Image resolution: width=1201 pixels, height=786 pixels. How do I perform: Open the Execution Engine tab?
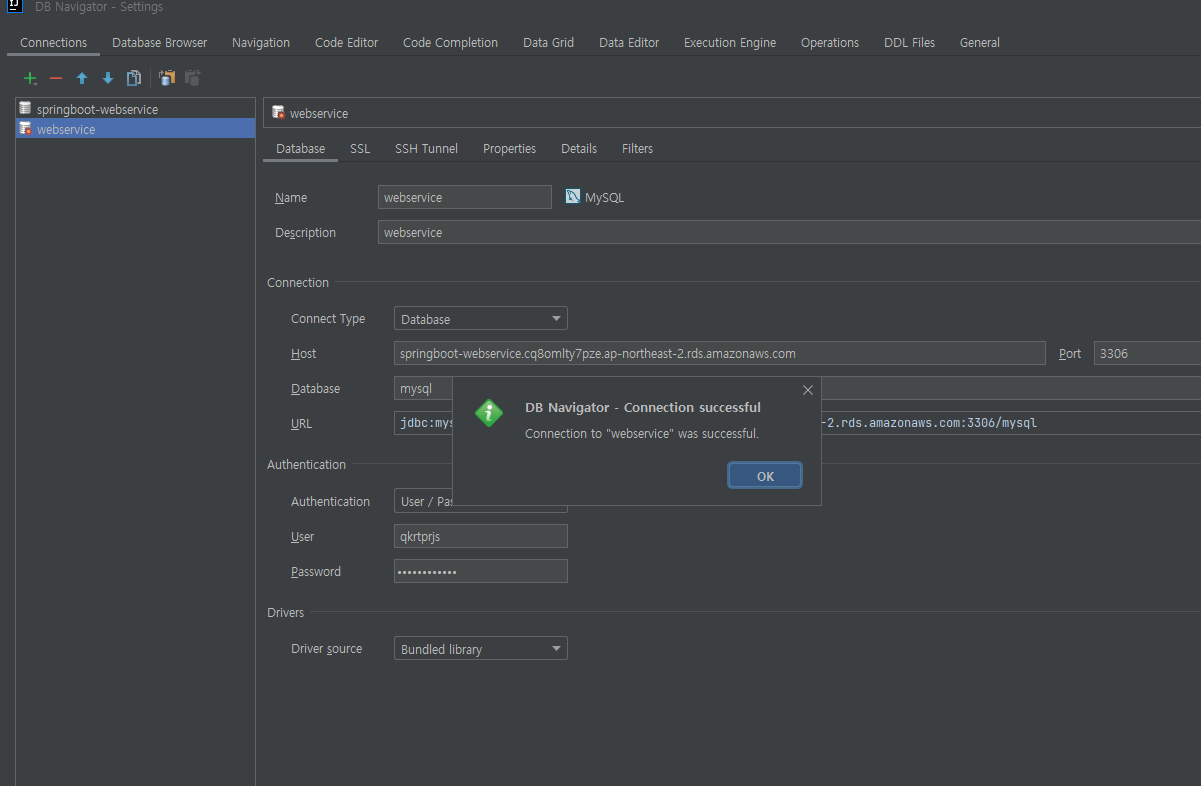730,42
